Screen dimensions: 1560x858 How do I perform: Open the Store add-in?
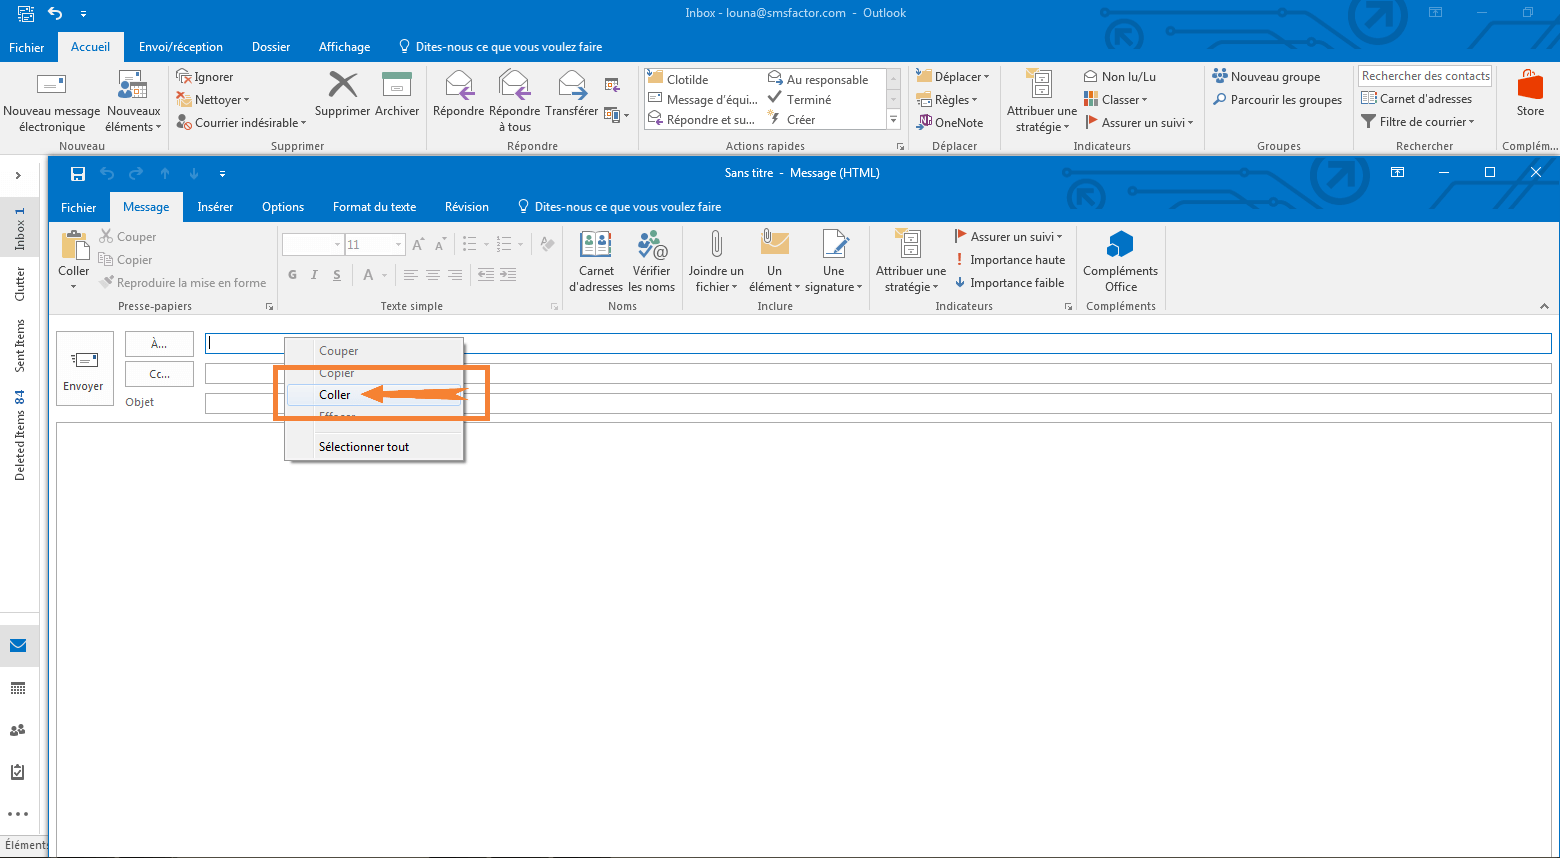coord(1530,94)
